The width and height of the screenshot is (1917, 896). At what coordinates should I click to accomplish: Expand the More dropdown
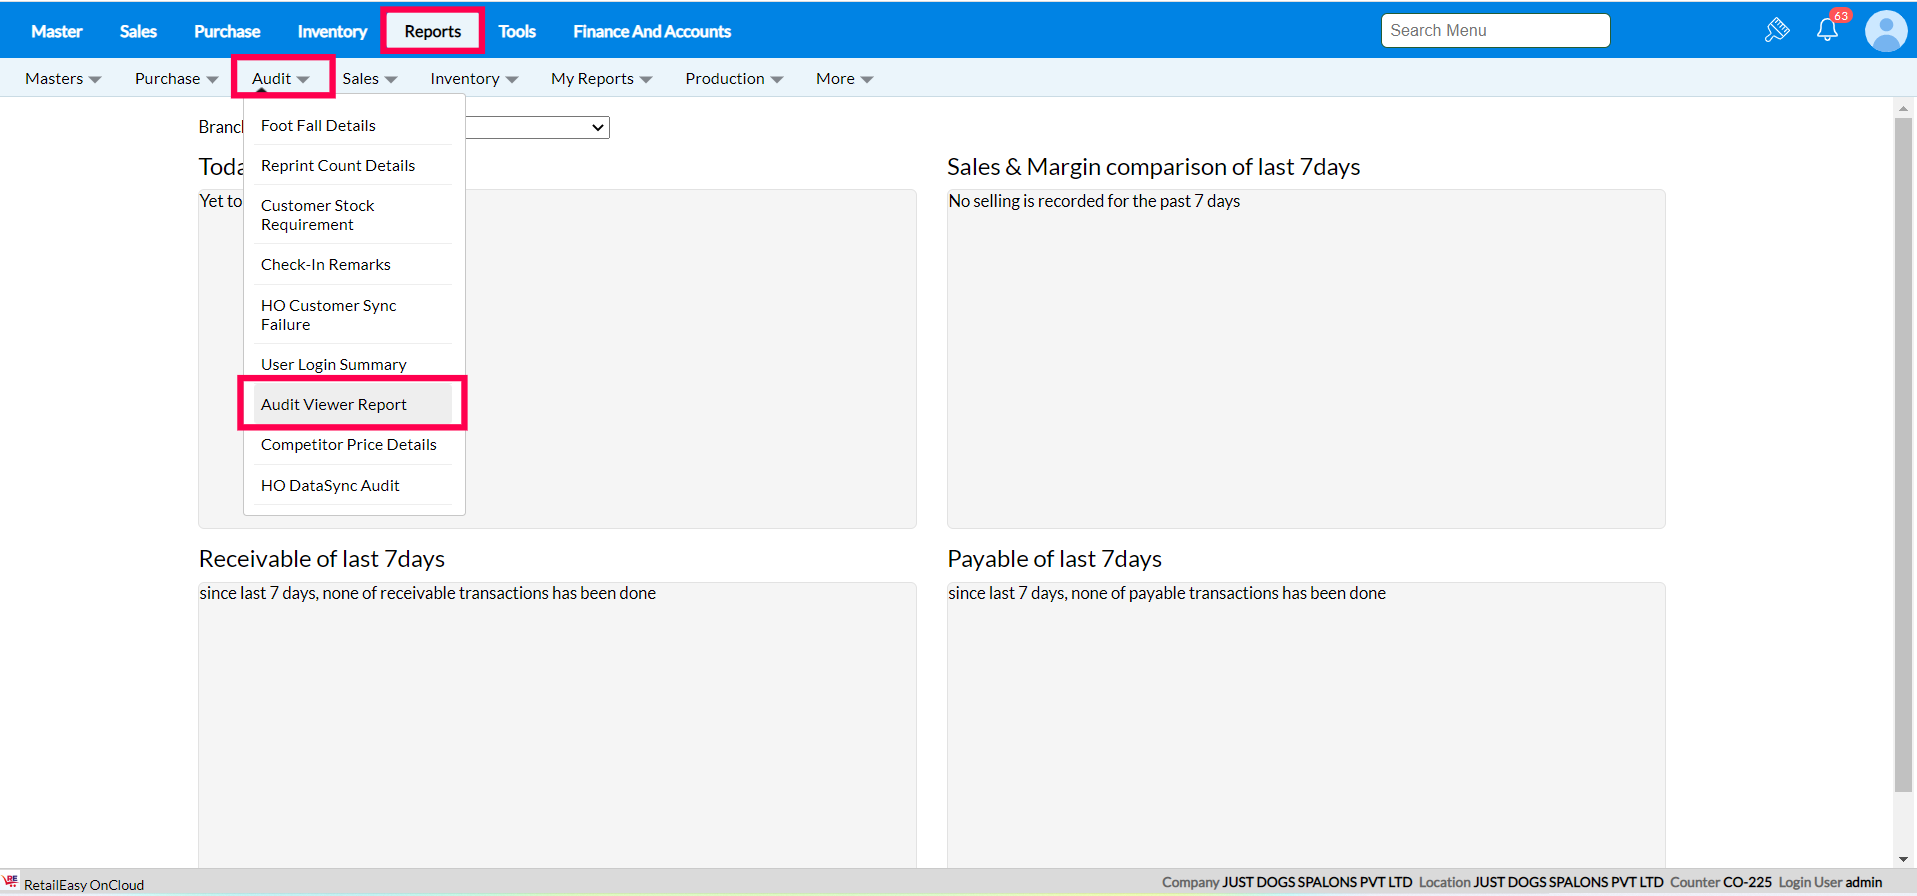pos(844,79)
